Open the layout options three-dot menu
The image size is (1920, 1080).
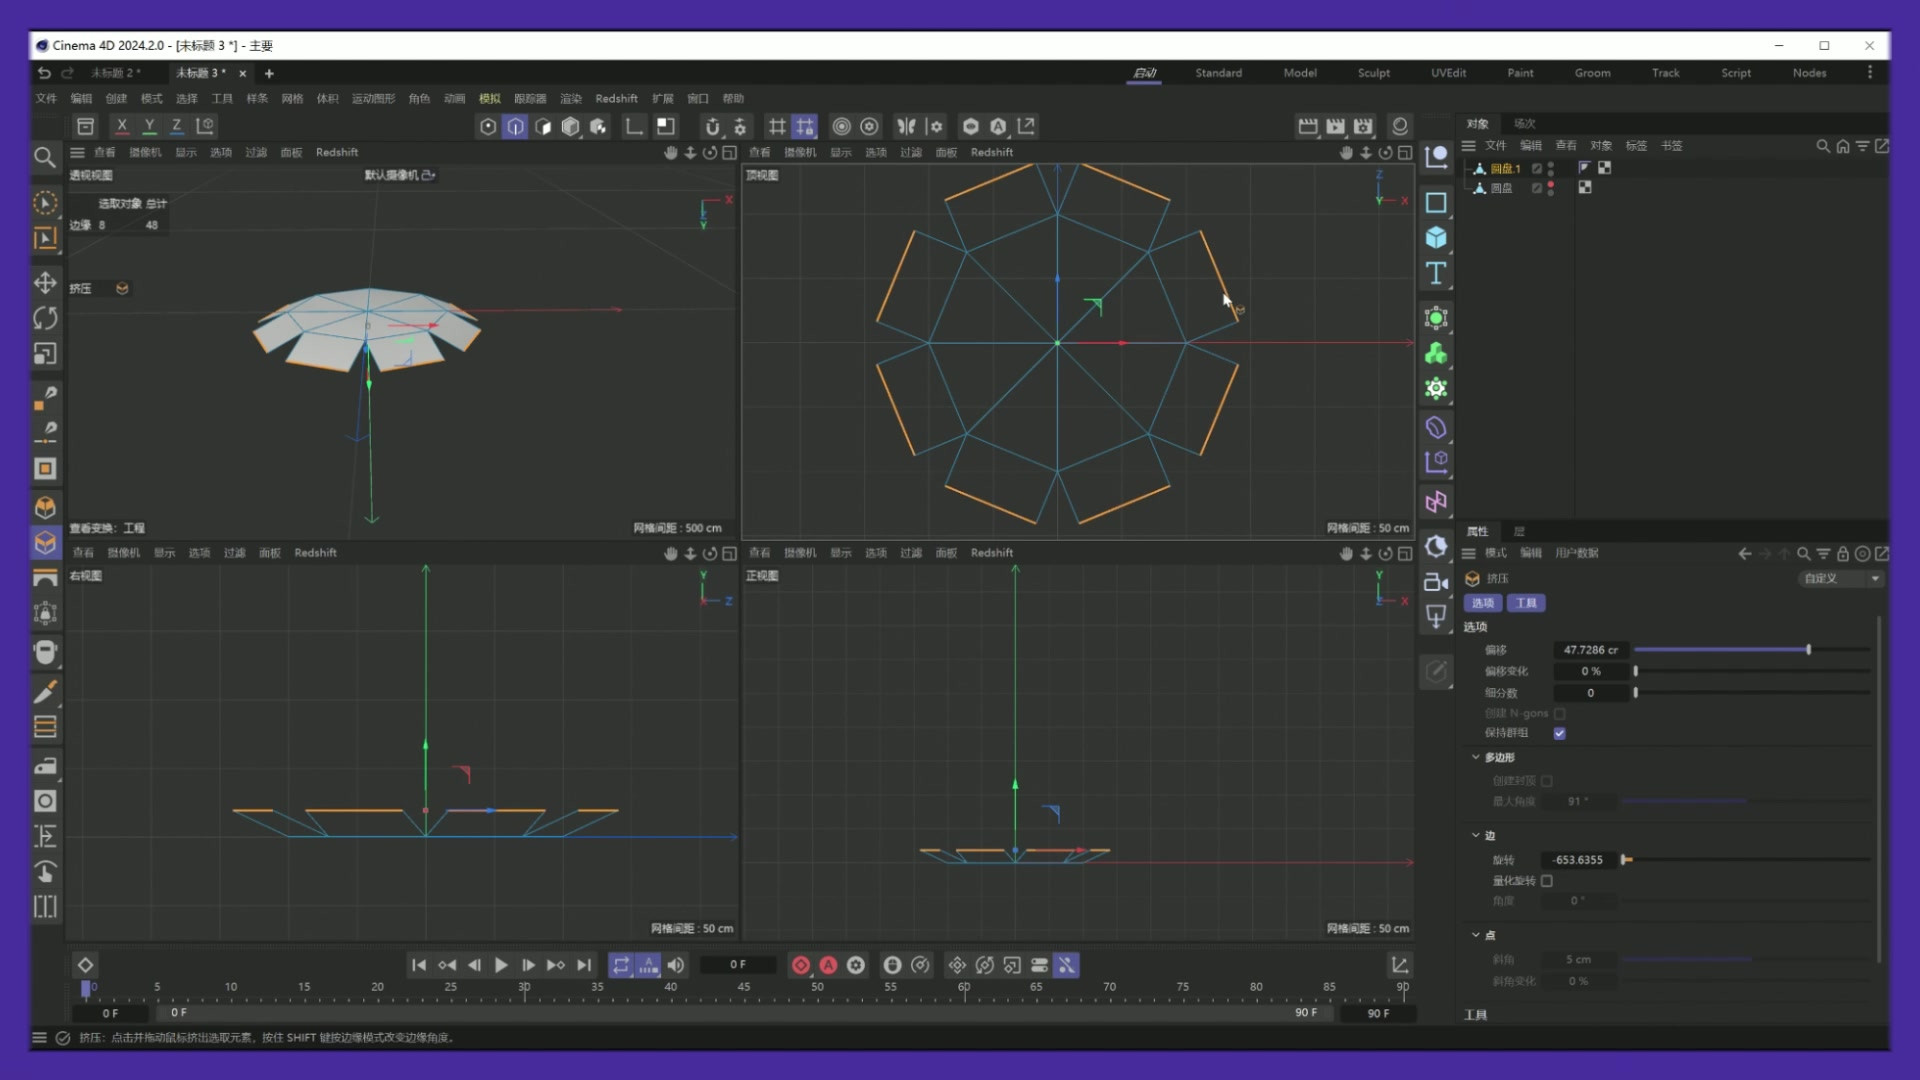click(x=1870, y=73)
